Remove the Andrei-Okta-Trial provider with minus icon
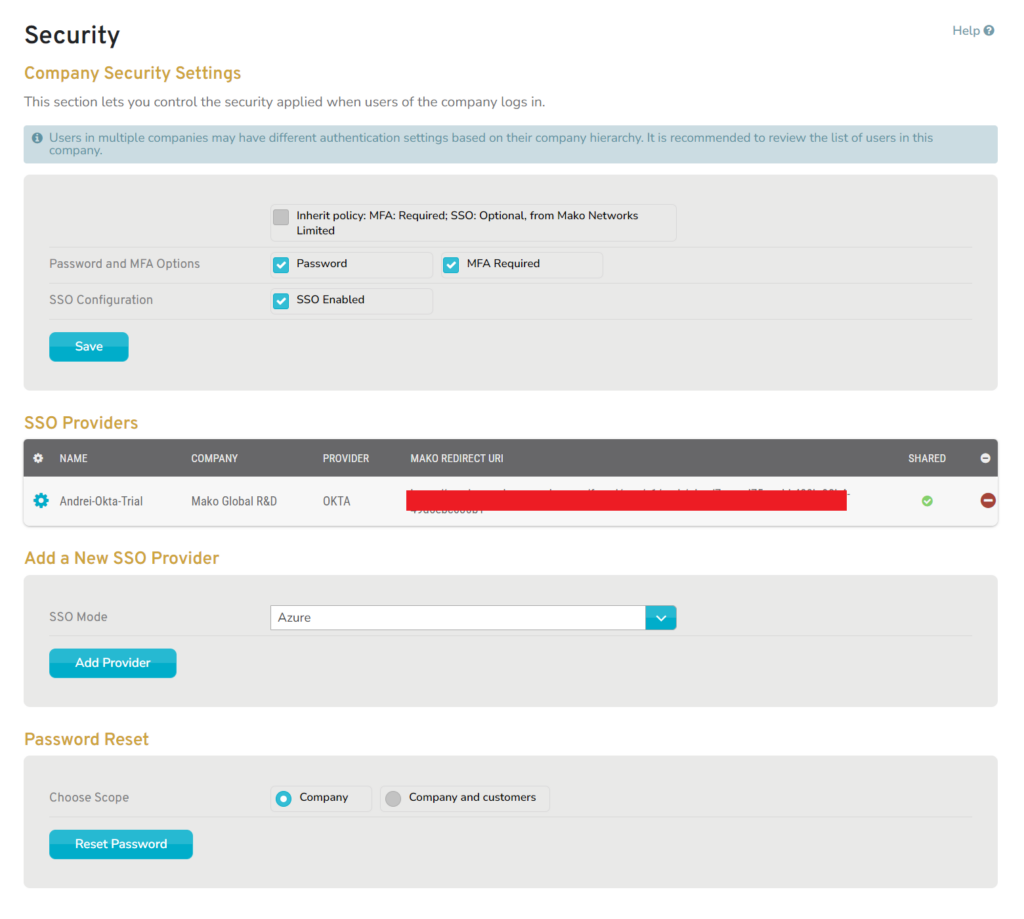Screen dimensions: 1024x919 [987, 501]
